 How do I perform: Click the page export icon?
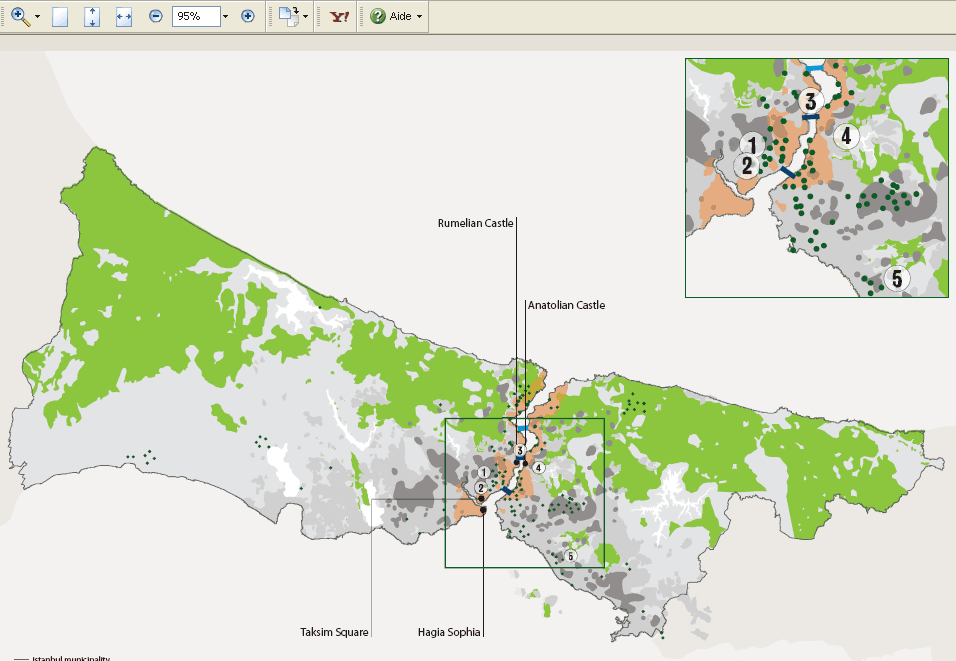point(286,15)
